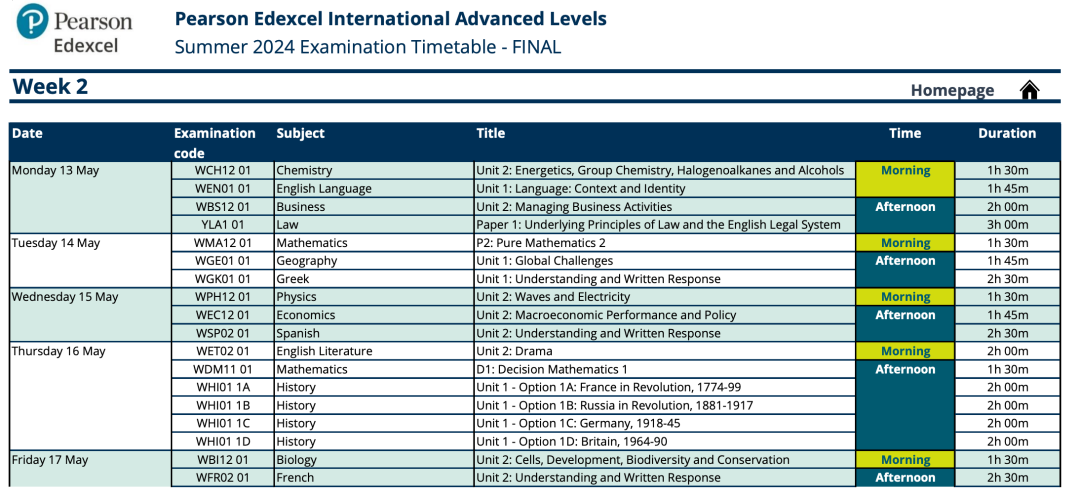Select the Monday 13 May date cell
Image resolution: width=1080 pixels, height=500 pixels.
[90, 198]
